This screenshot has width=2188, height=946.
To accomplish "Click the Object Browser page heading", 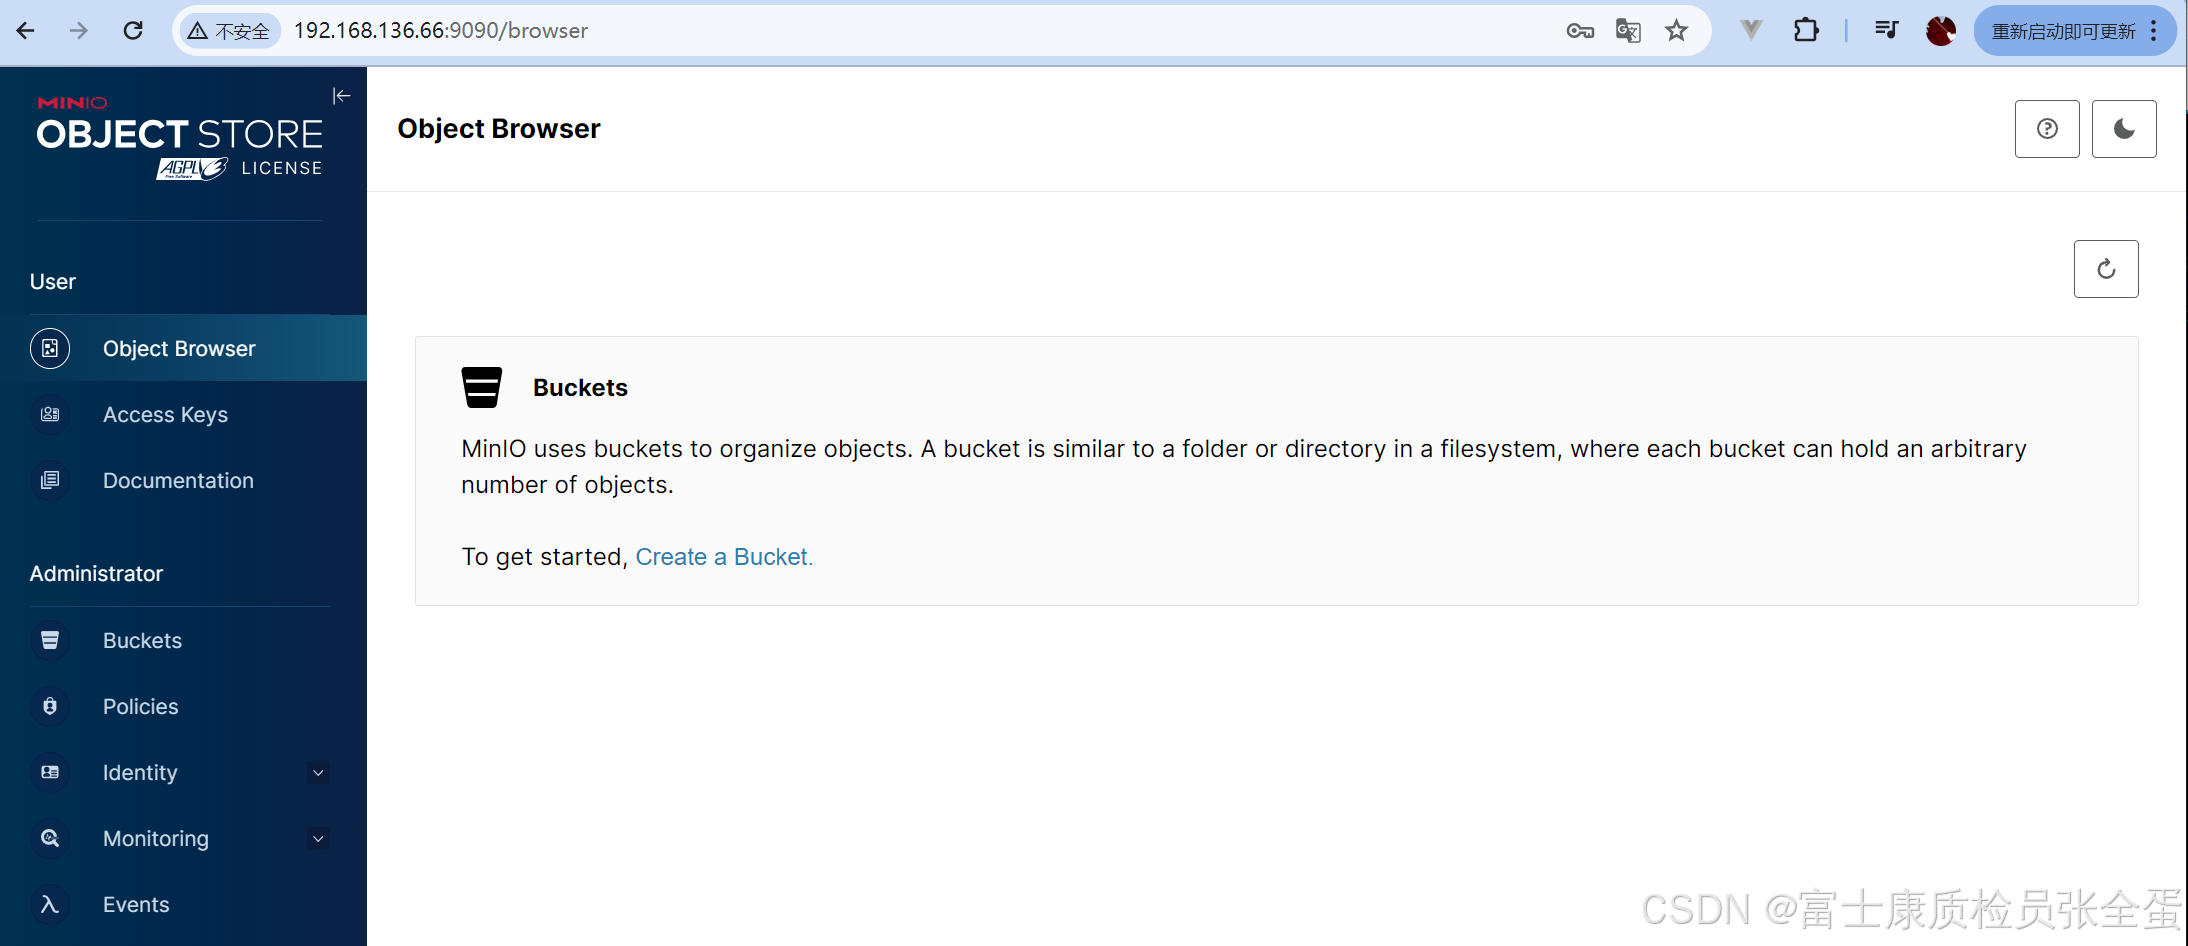I will (499, 129).
